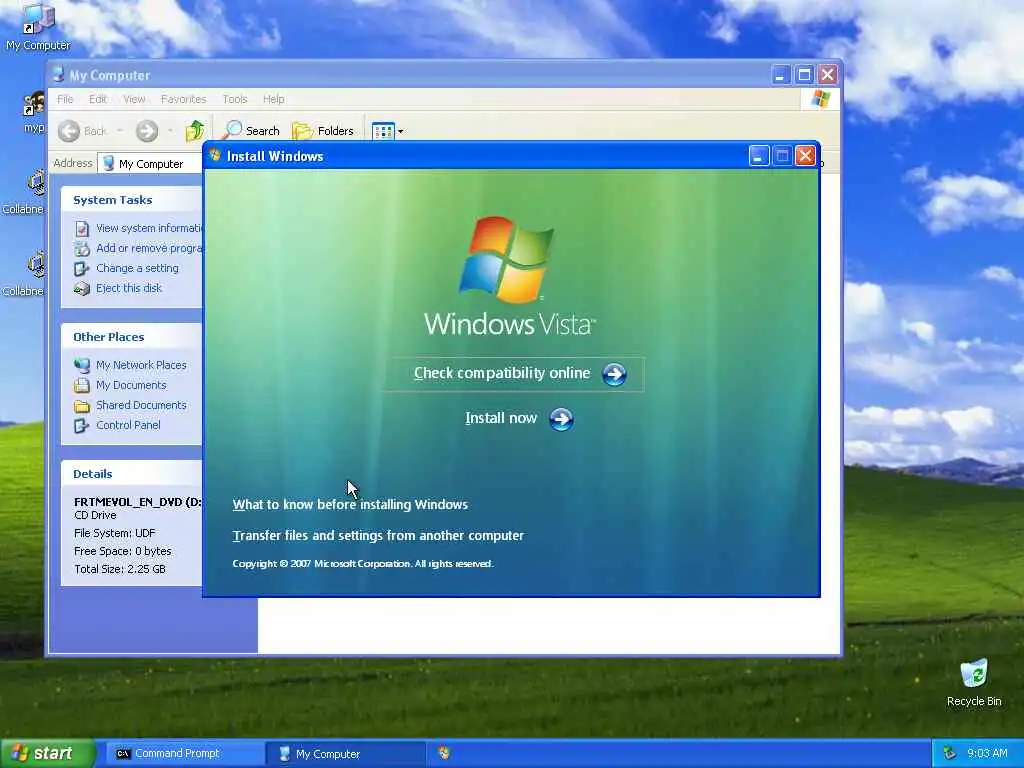
Task: Open View menu in My Computer
Action: point(134,99)
